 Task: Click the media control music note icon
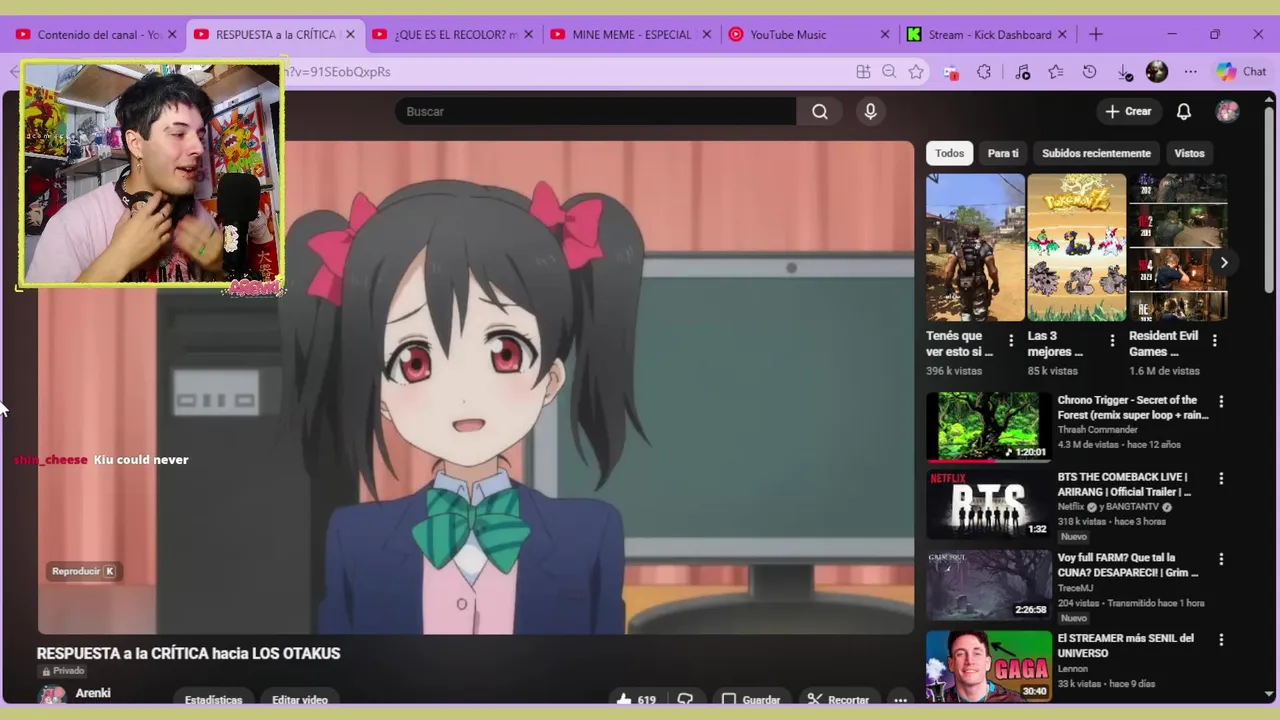(x=1022, y=72)
